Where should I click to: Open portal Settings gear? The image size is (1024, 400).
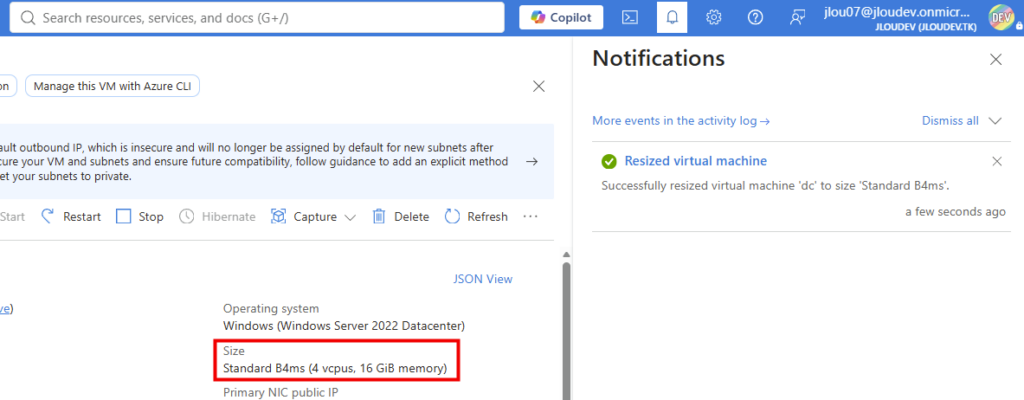[x=713, y=18]
